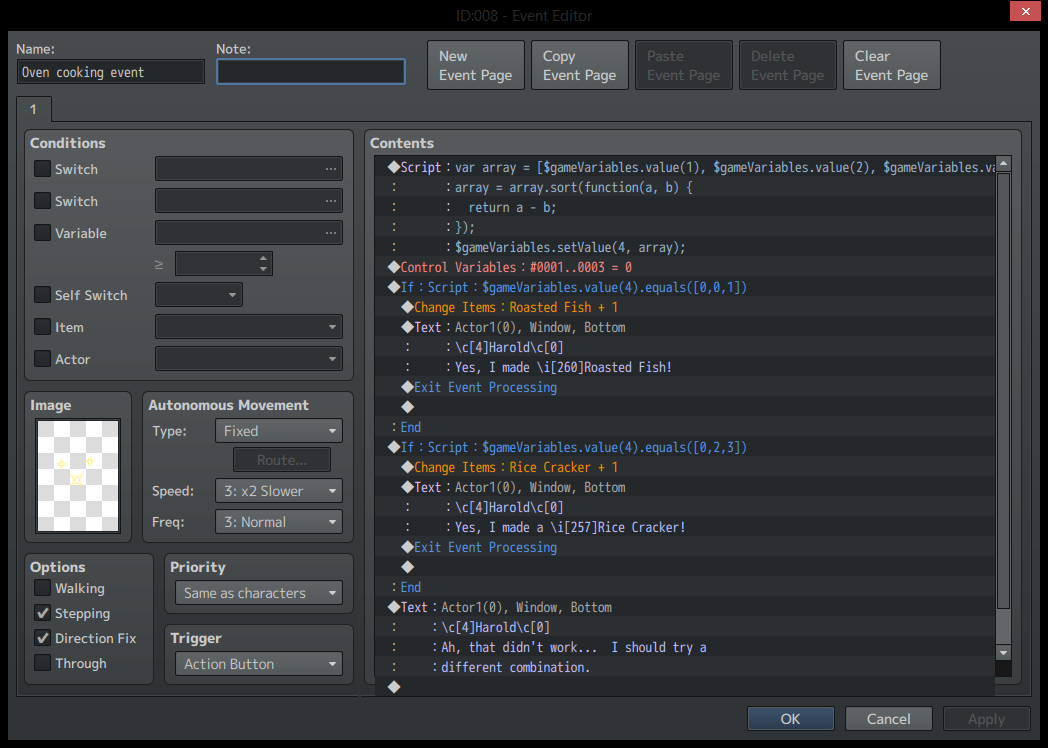Viewport: 1048px width, 748px height.
Task: Uncheck Stepping animation option
Action: click(x=42, y=613)
